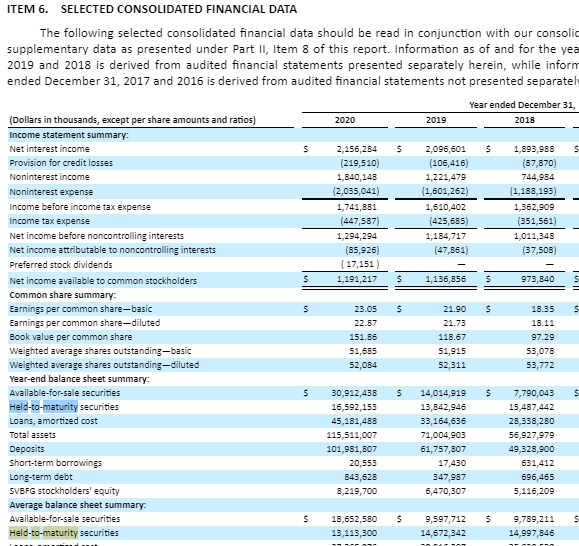Select the basic shares value 51,915
Viewport: 579px width, 546px height.
point(452,351)
